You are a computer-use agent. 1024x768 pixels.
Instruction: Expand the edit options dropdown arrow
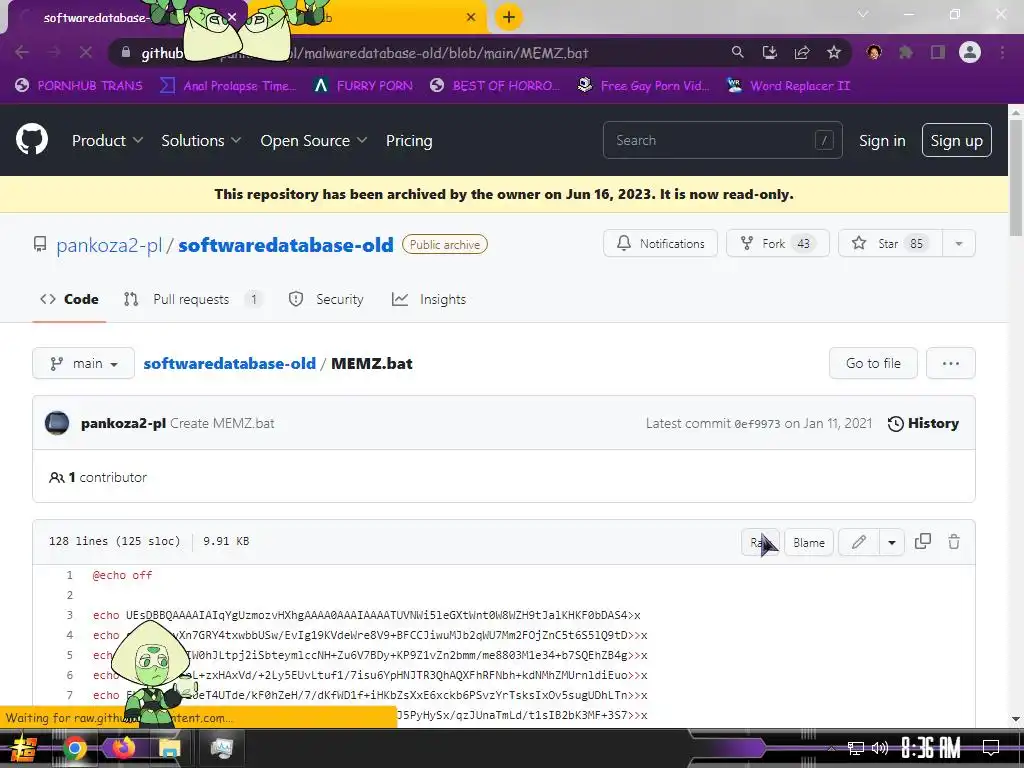pyautogui.click(x=891, y=542)
